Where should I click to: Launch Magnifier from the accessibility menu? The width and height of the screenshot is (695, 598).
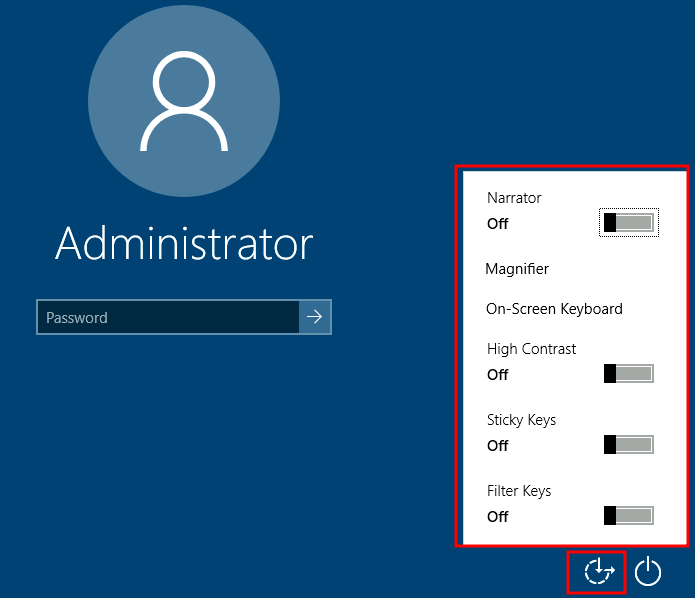pyautogui.click(x=517, y=269)
